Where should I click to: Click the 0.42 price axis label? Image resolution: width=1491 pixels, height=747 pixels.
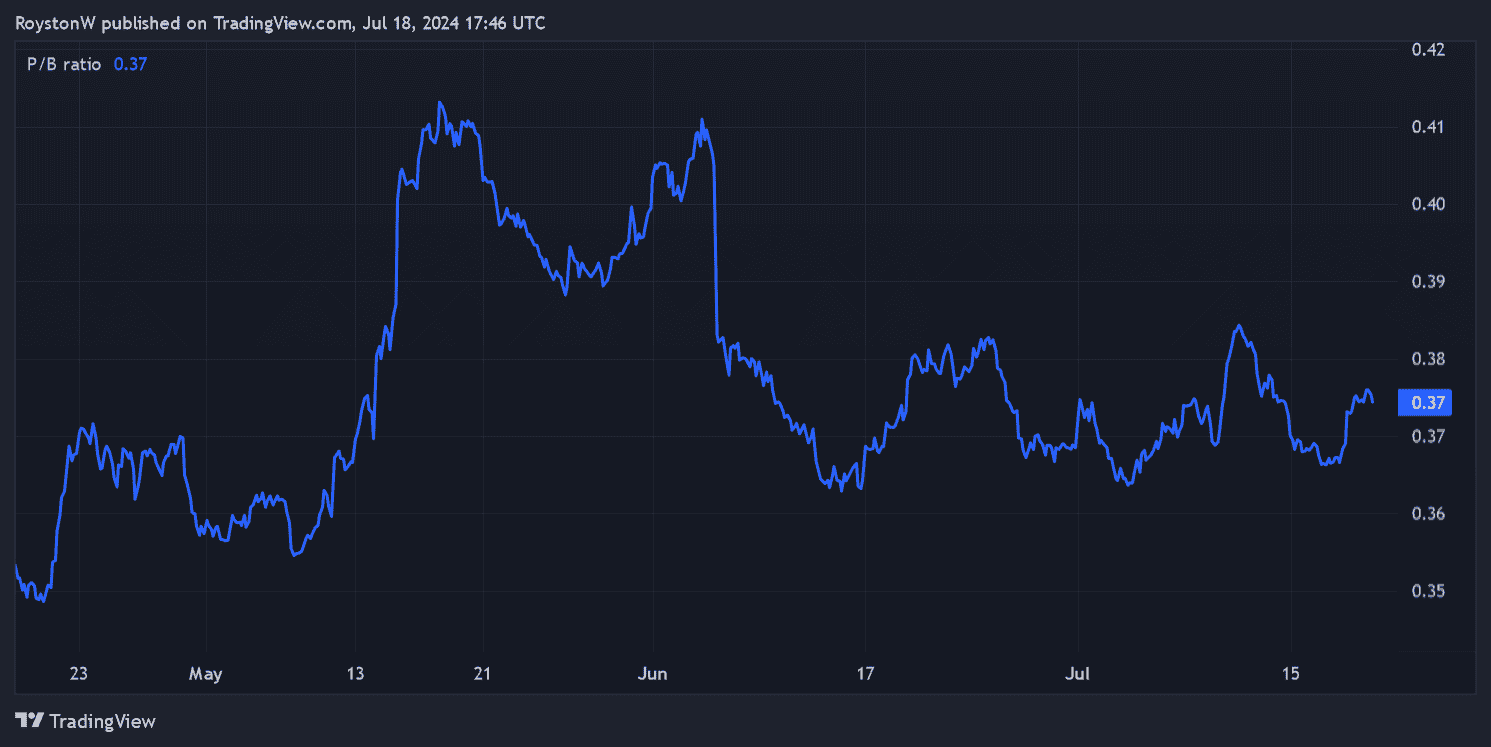(1428, 49)
